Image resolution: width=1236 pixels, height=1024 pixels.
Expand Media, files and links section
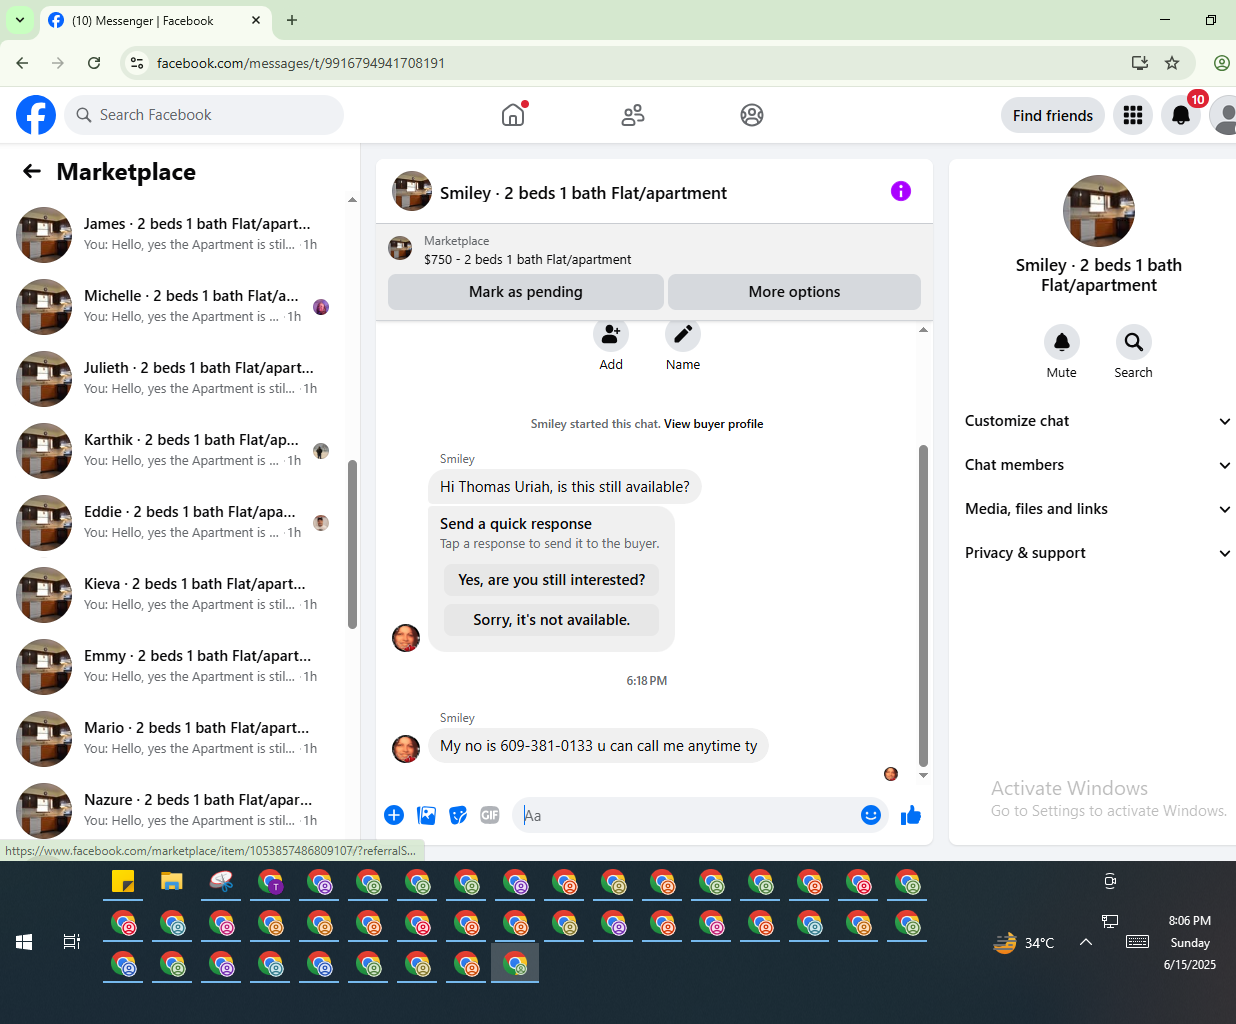(x=1098, y=509)
